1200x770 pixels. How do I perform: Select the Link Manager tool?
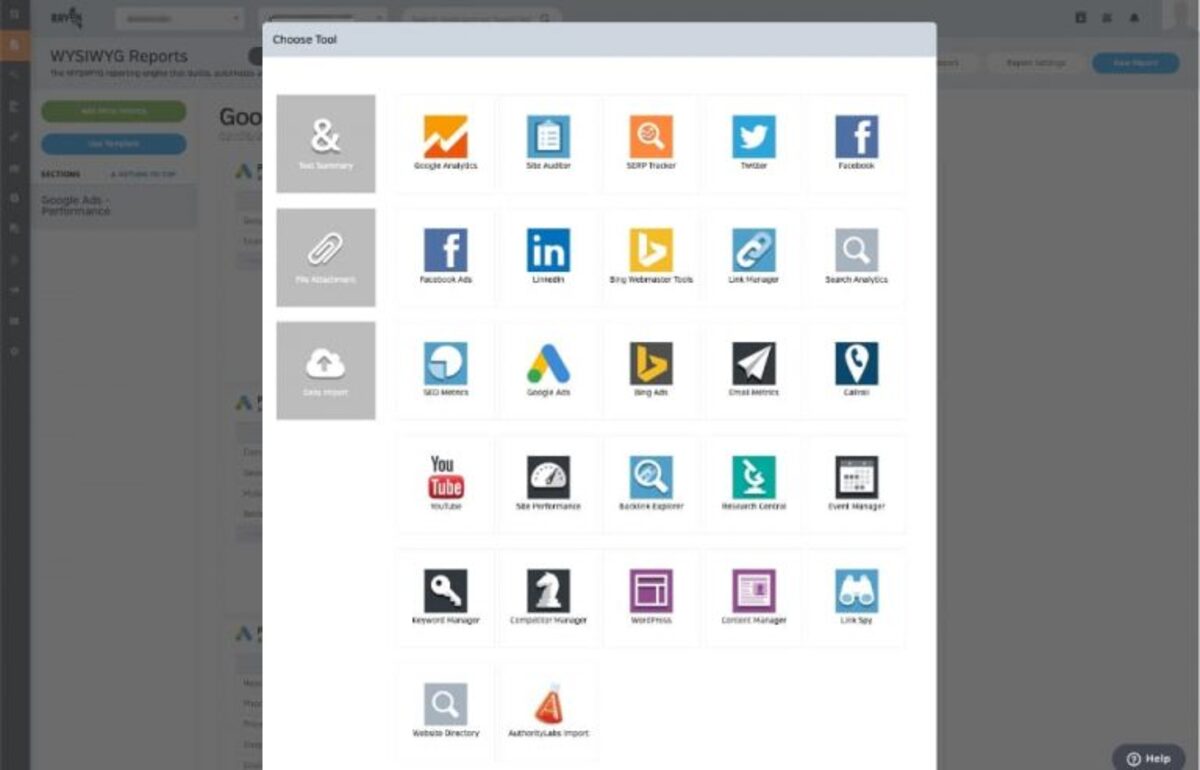pos(754,257)
